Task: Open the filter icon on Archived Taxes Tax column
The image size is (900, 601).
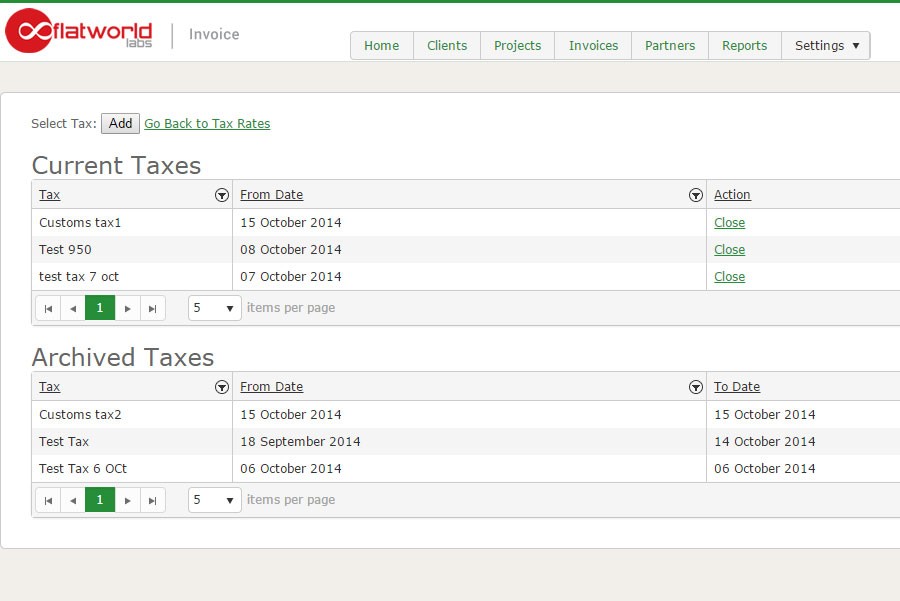Action: pos(222,386)
